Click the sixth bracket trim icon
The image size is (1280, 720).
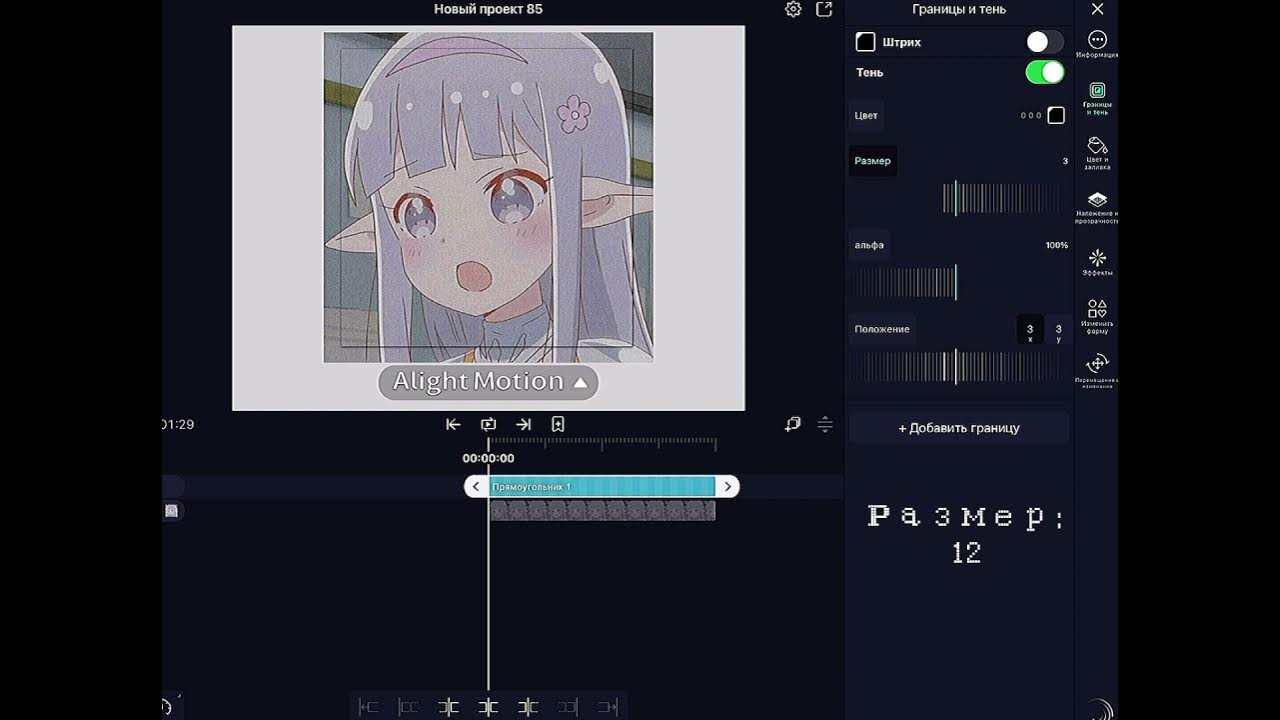[x=567, y=707]
